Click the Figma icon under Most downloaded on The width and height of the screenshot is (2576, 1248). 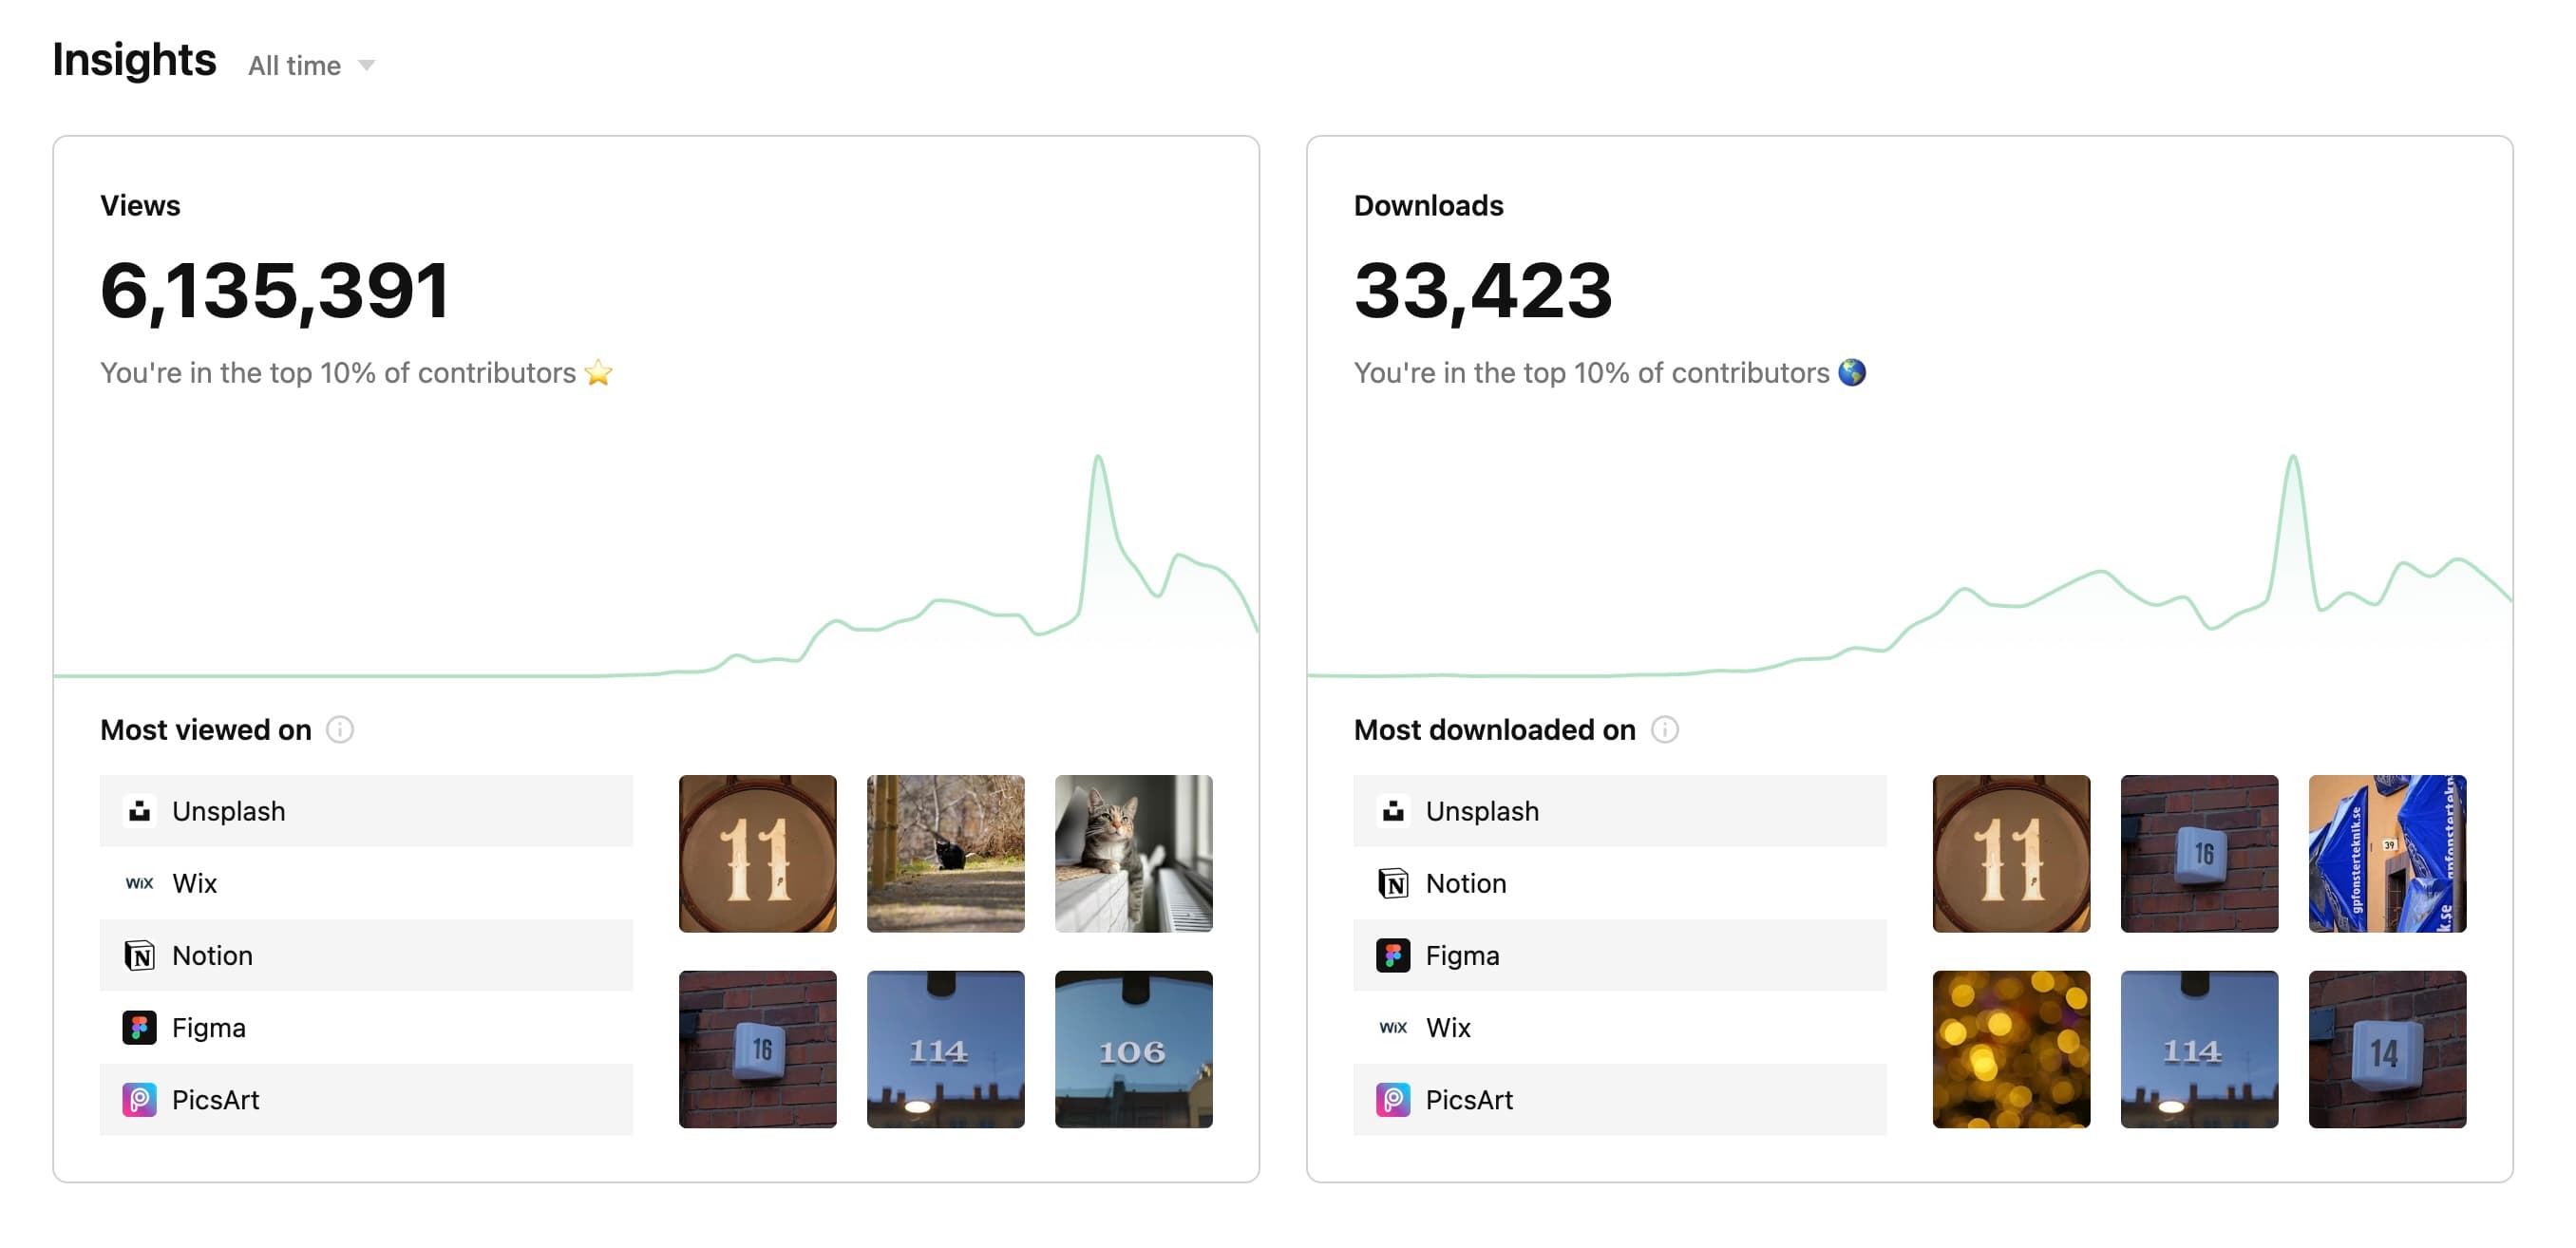pos(1394,955)
